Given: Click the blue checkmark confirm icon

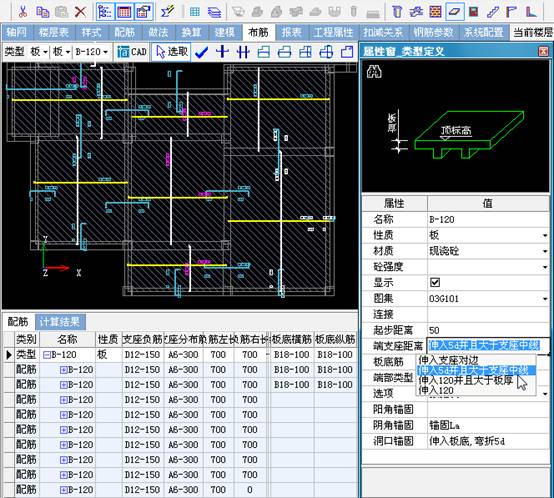Looking at the screenshot, I should 201,52.
